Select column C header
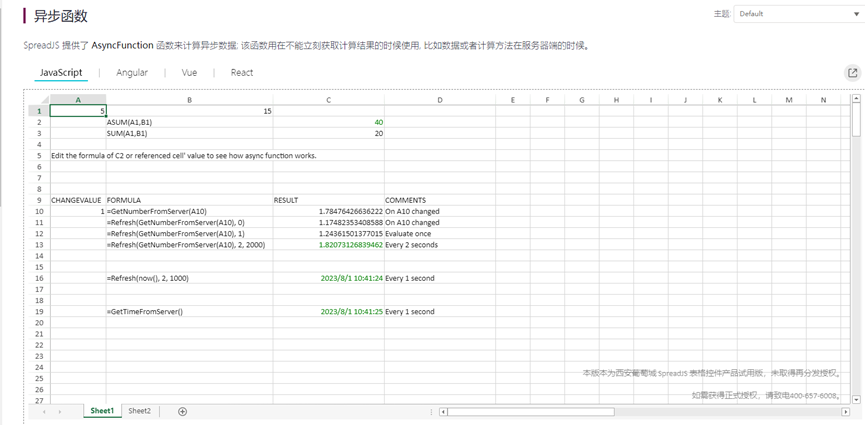 coord(329,100)
